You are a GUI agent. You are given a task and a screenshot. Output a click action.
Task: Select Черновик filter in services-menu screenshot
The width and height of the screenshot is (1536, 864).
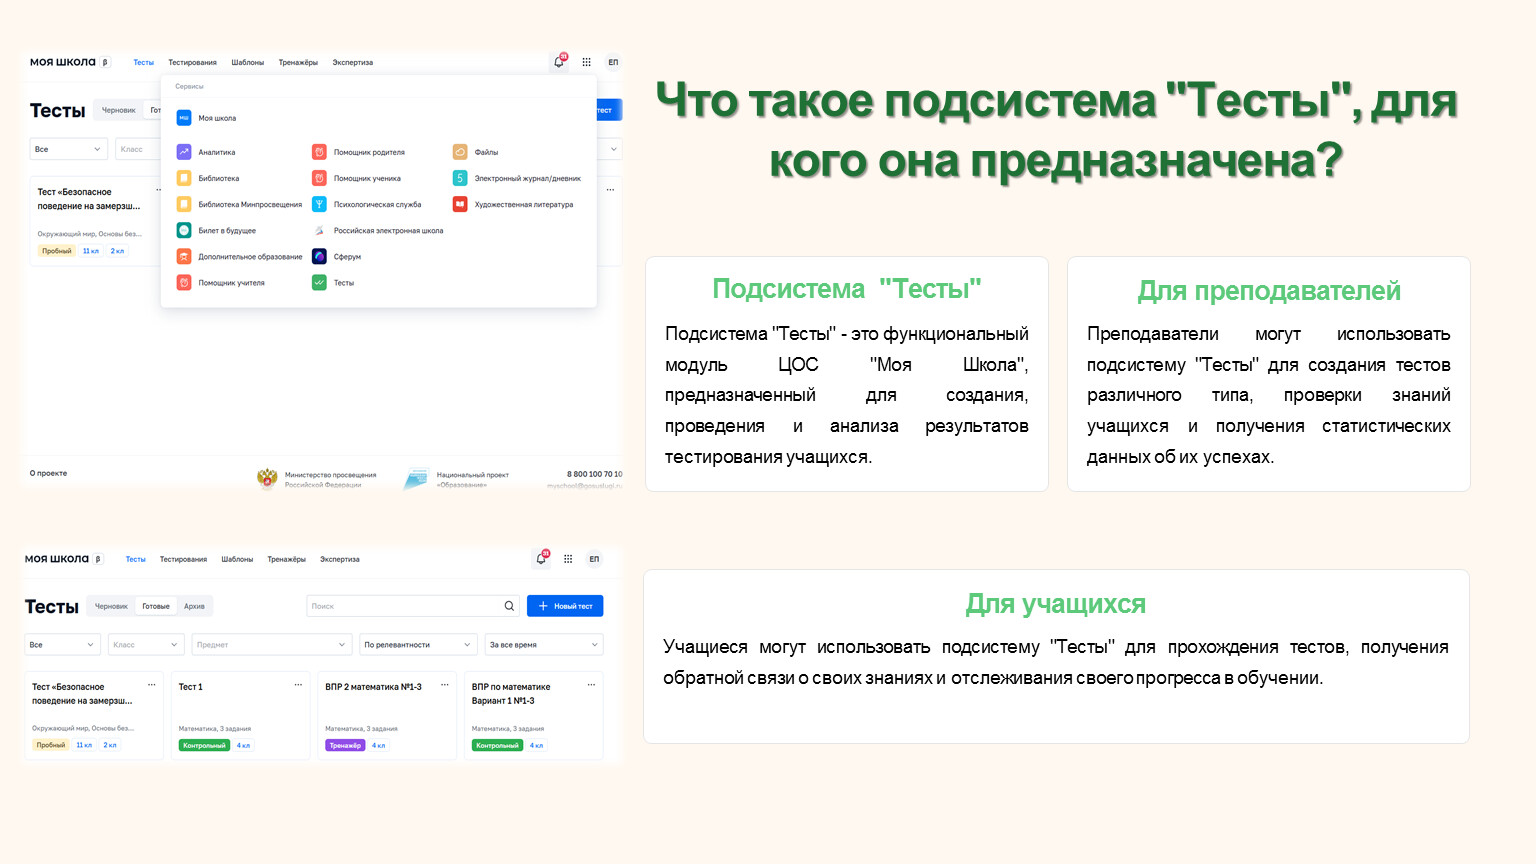[119, 110]
